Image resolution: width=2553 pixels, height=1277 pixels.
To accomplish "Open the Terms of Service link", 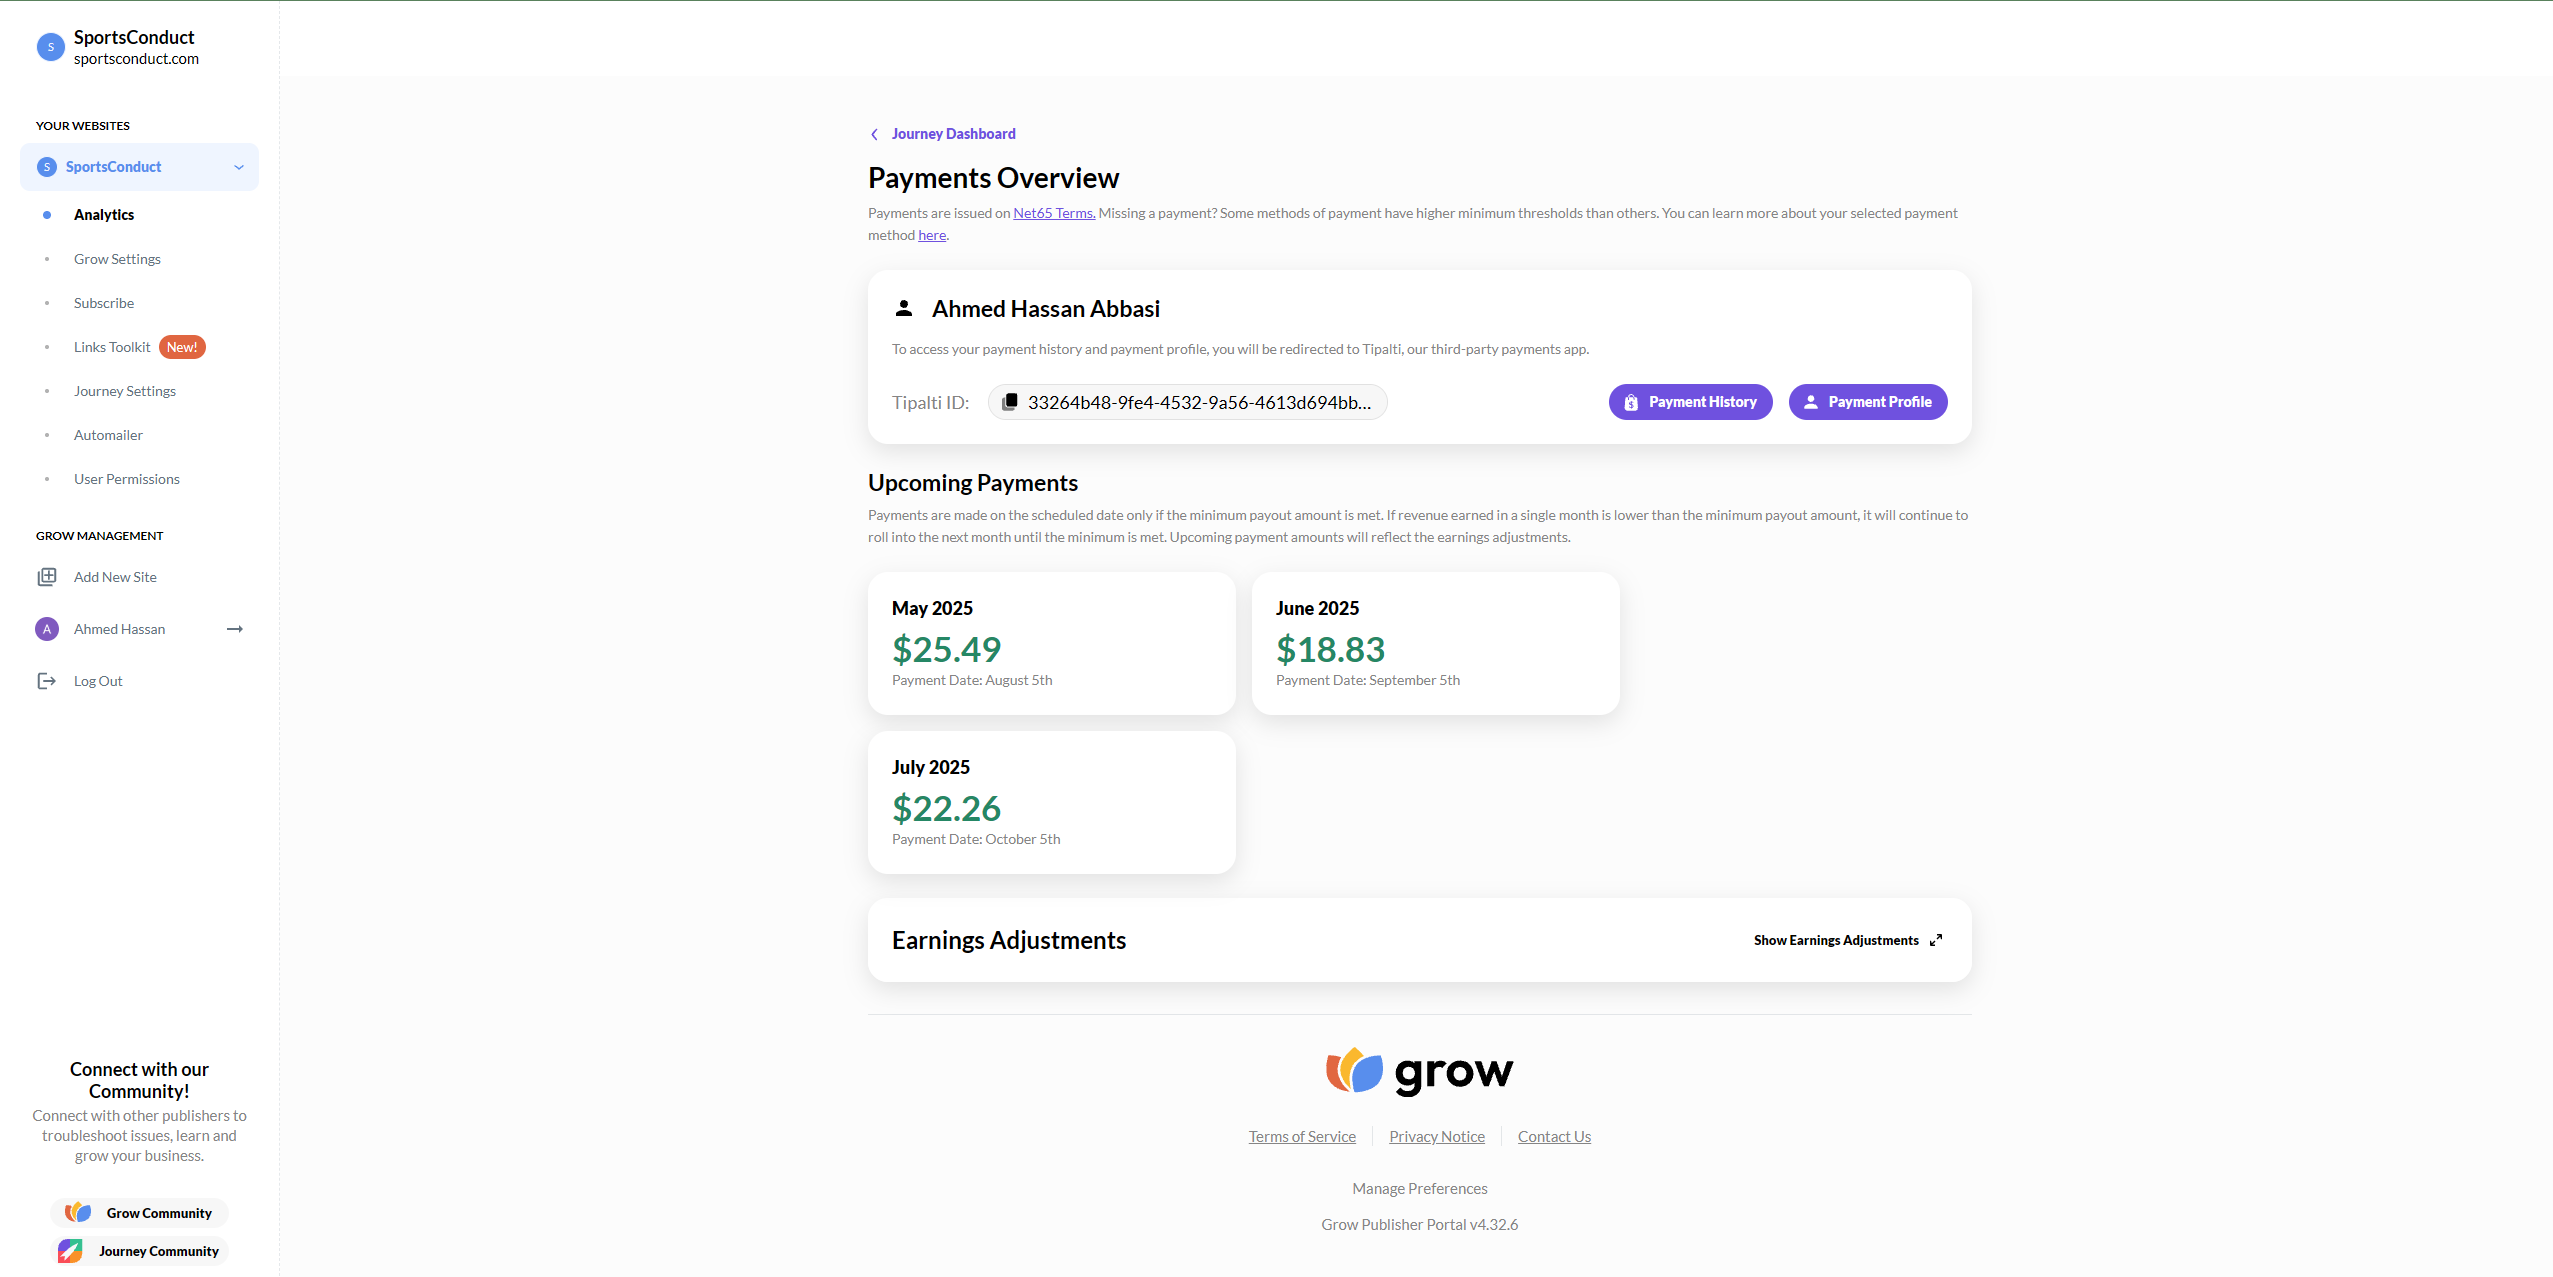I will [x=1302, y=1137].
